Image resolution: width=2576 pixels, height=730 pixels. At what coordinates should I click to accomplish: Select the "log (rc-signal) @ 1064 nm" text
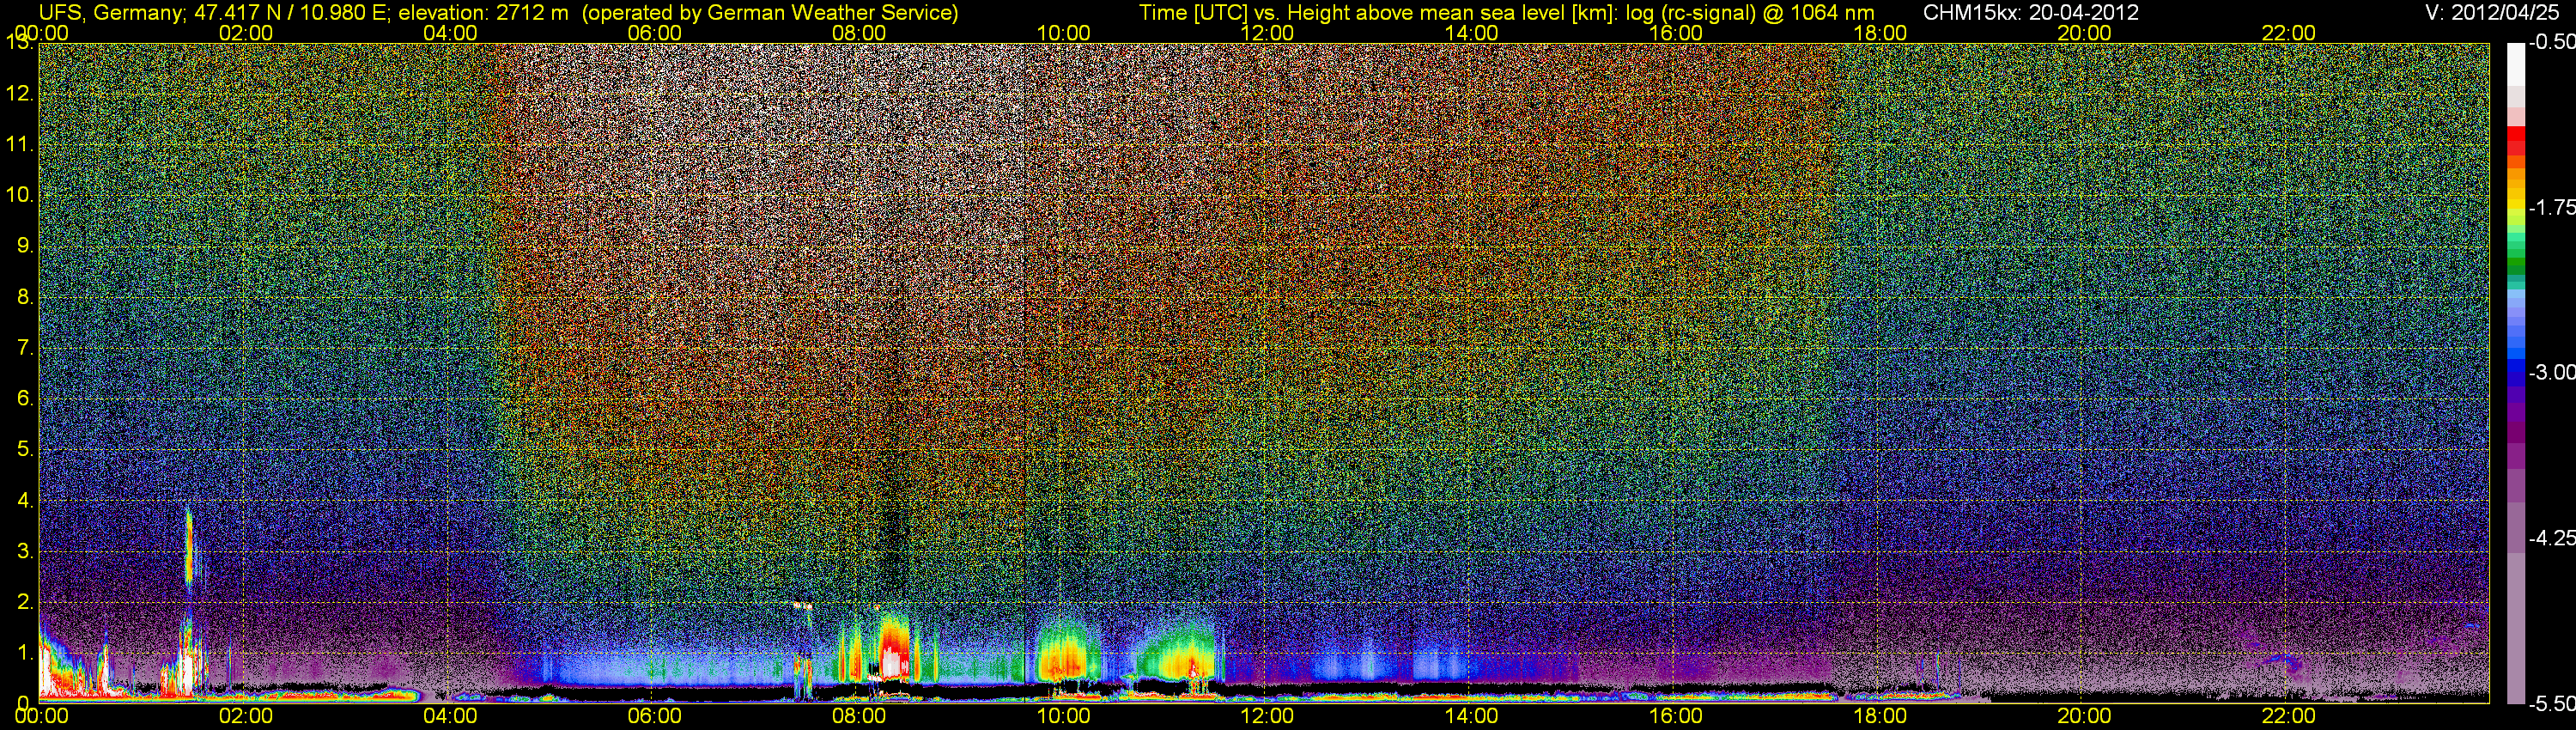pyautogui.click(x=1750, y=12)
